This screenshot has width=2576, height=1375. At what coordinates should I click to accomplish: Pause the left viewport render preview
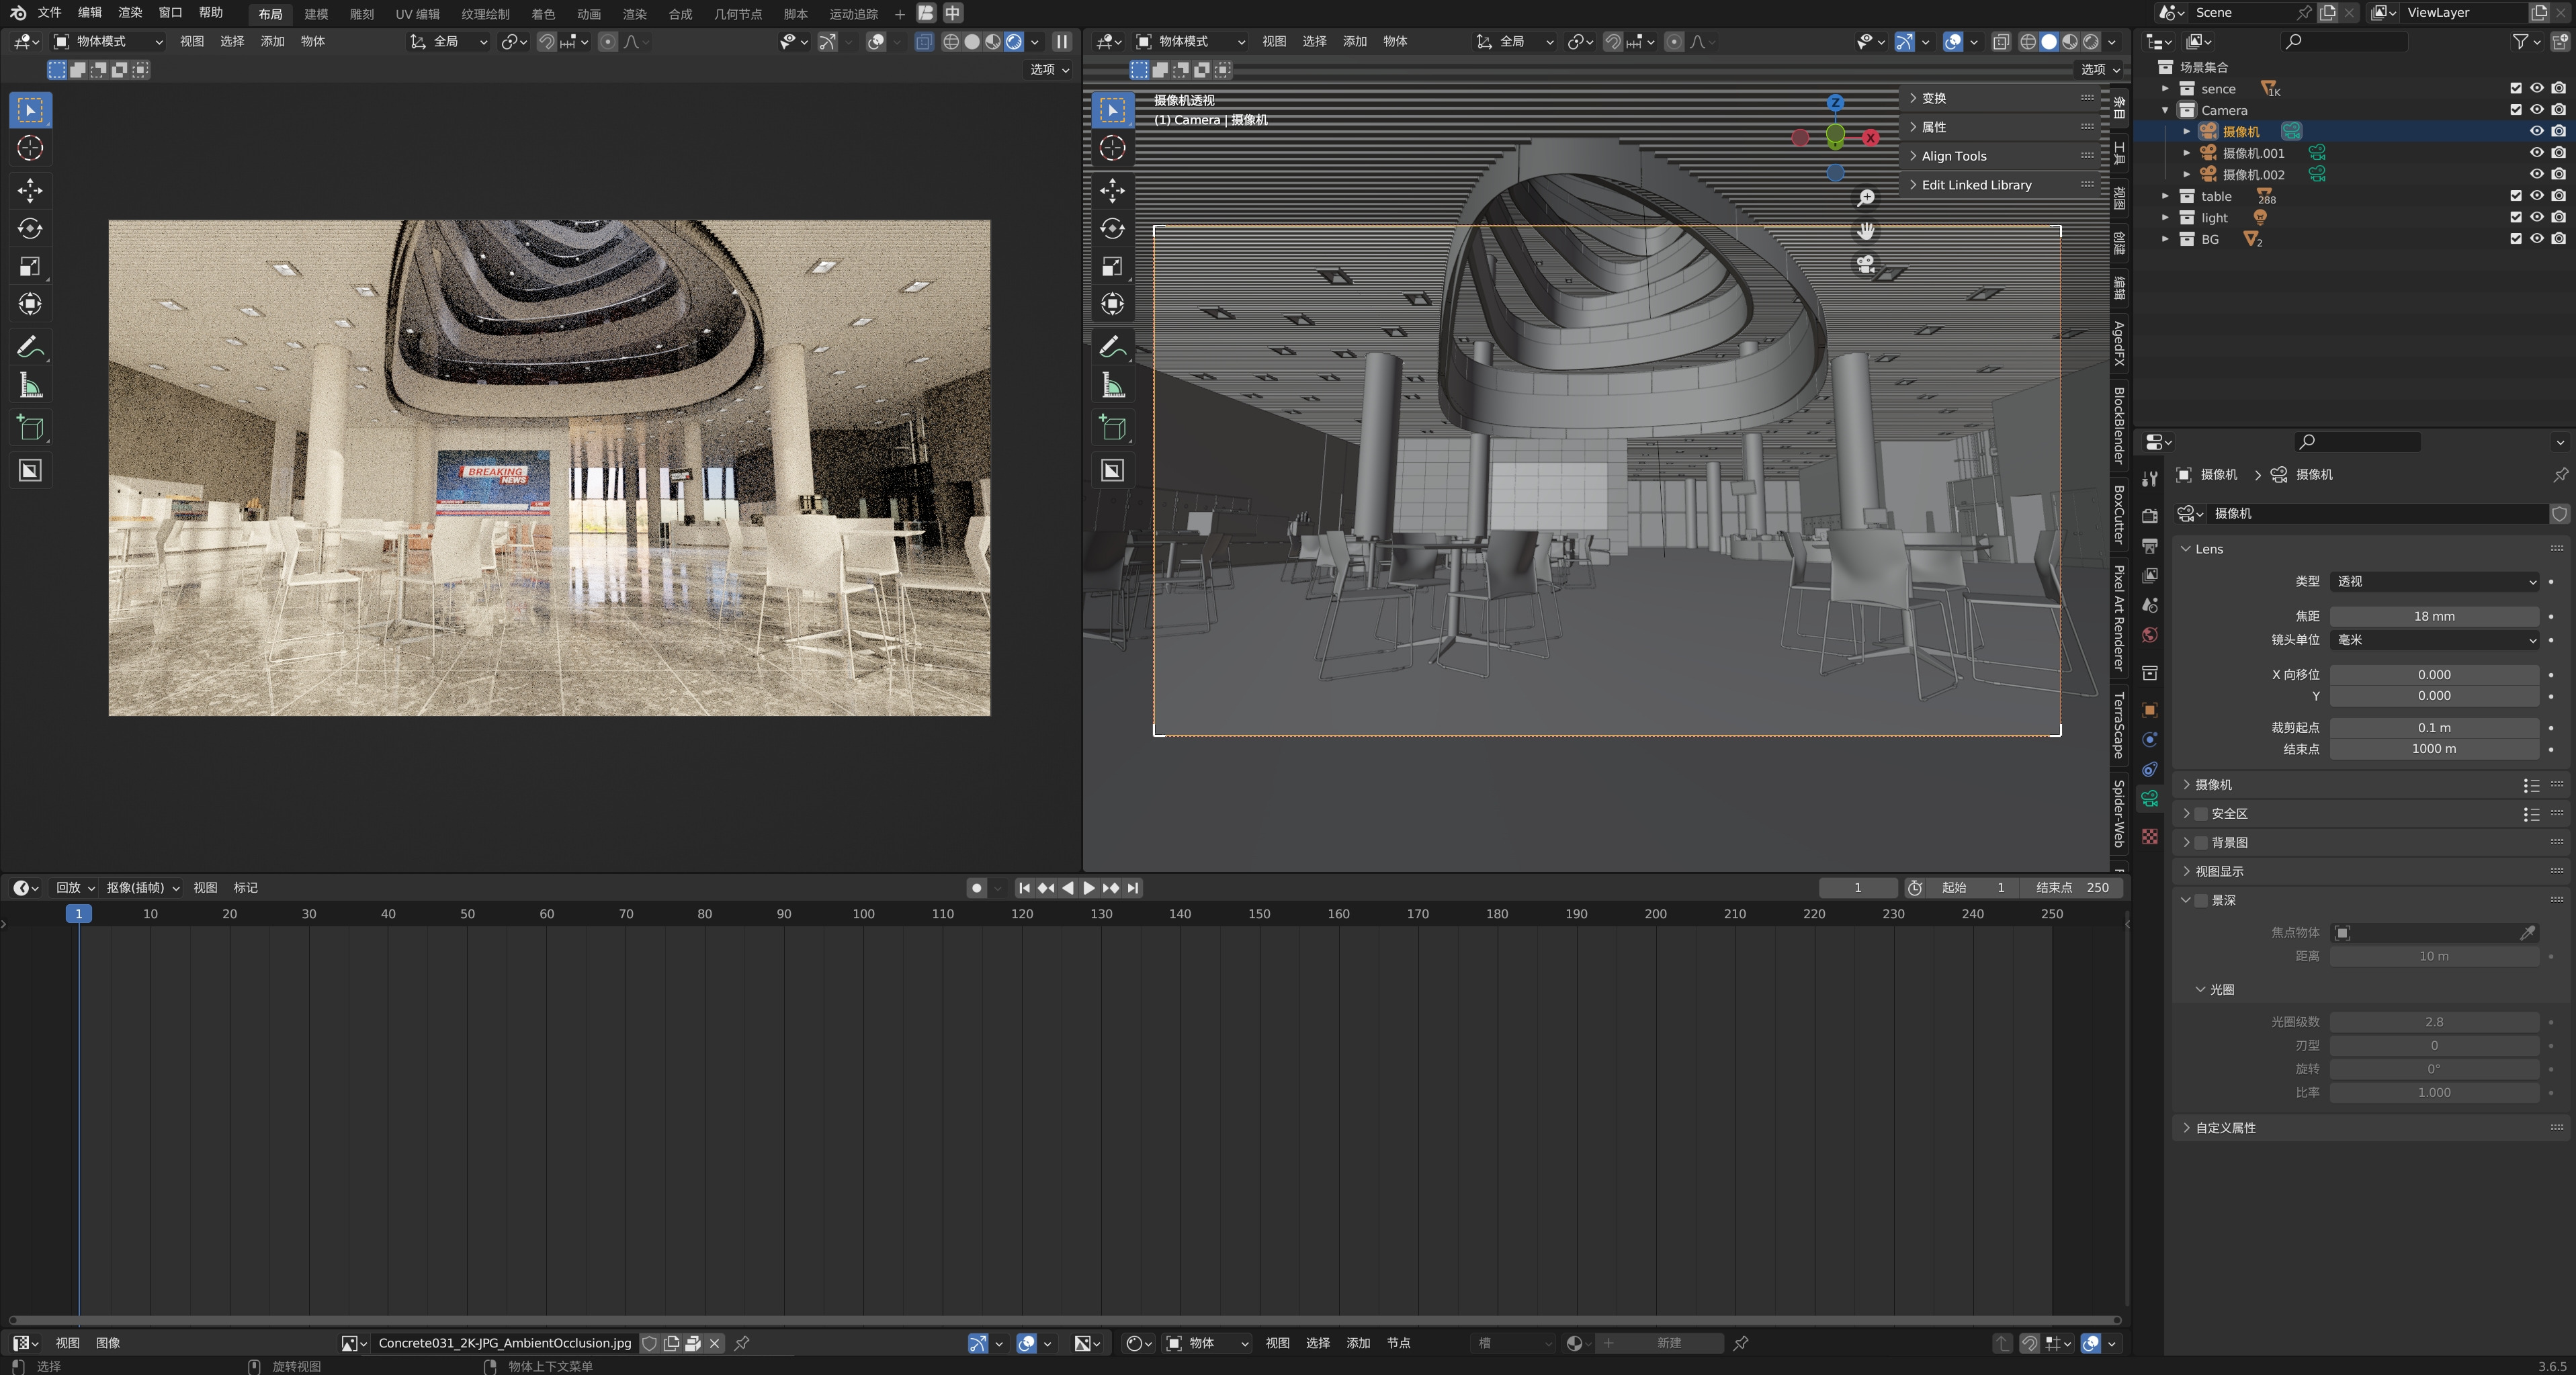(1062, 42)
